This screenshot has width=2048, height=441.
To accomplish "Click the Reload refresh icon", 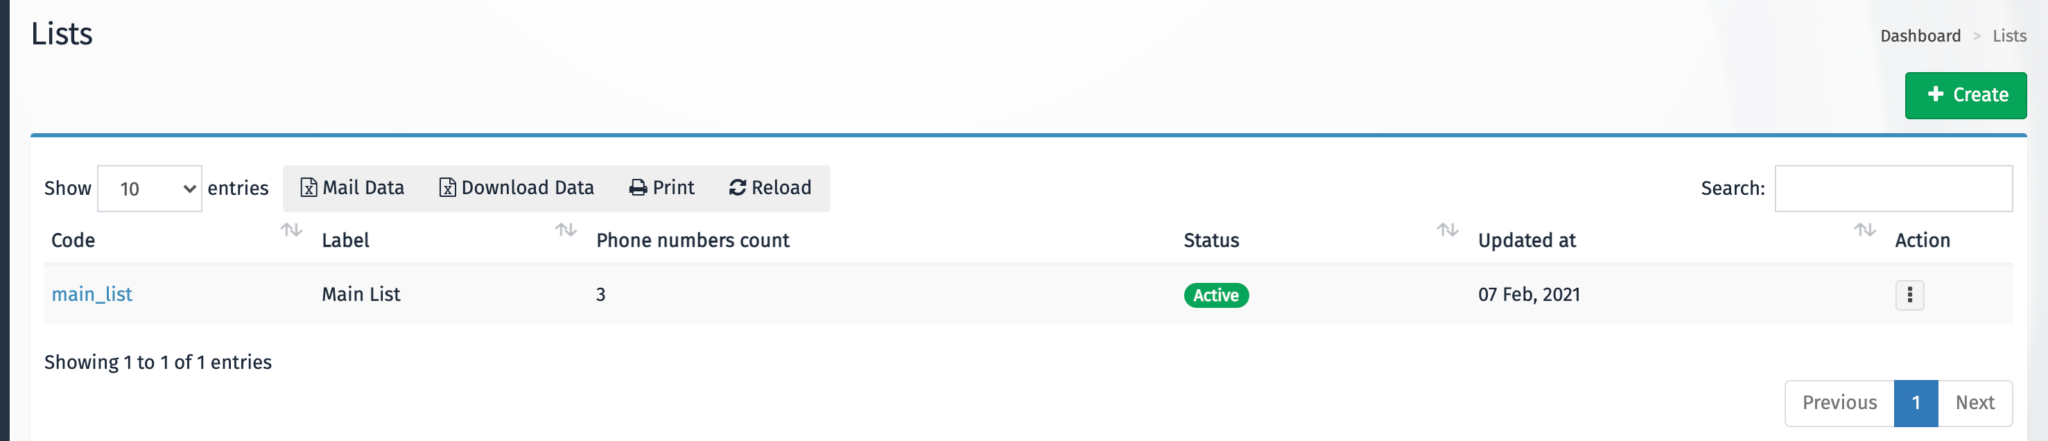I will (x=738, y=188).
